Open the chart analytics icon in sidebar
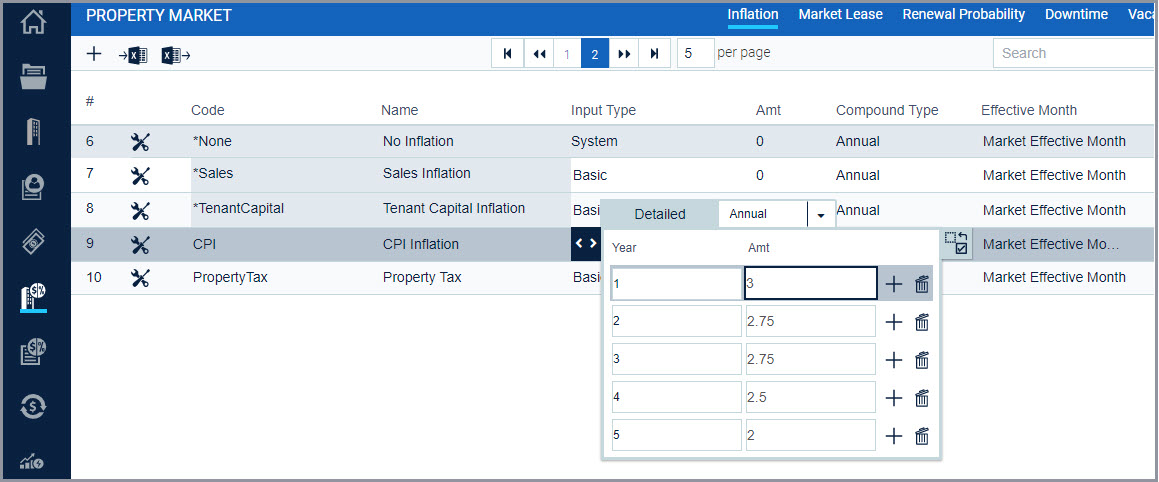 coord(33,461)
